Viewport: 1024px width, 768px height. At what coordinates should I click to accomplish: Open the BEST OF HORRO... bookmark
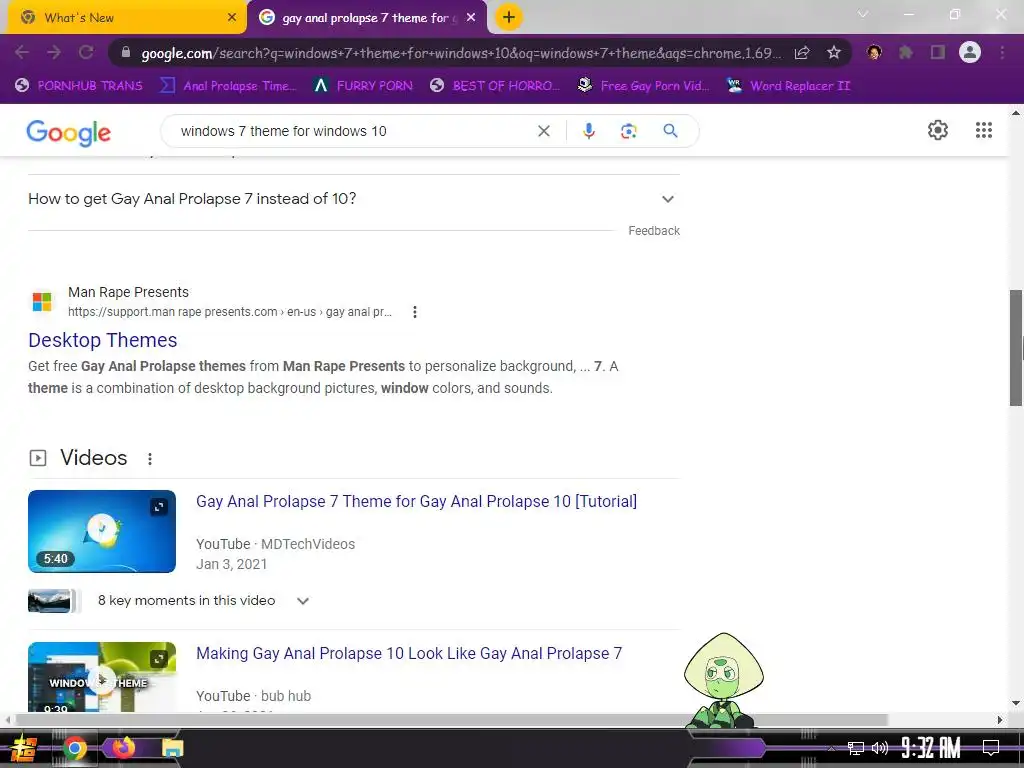495,86
